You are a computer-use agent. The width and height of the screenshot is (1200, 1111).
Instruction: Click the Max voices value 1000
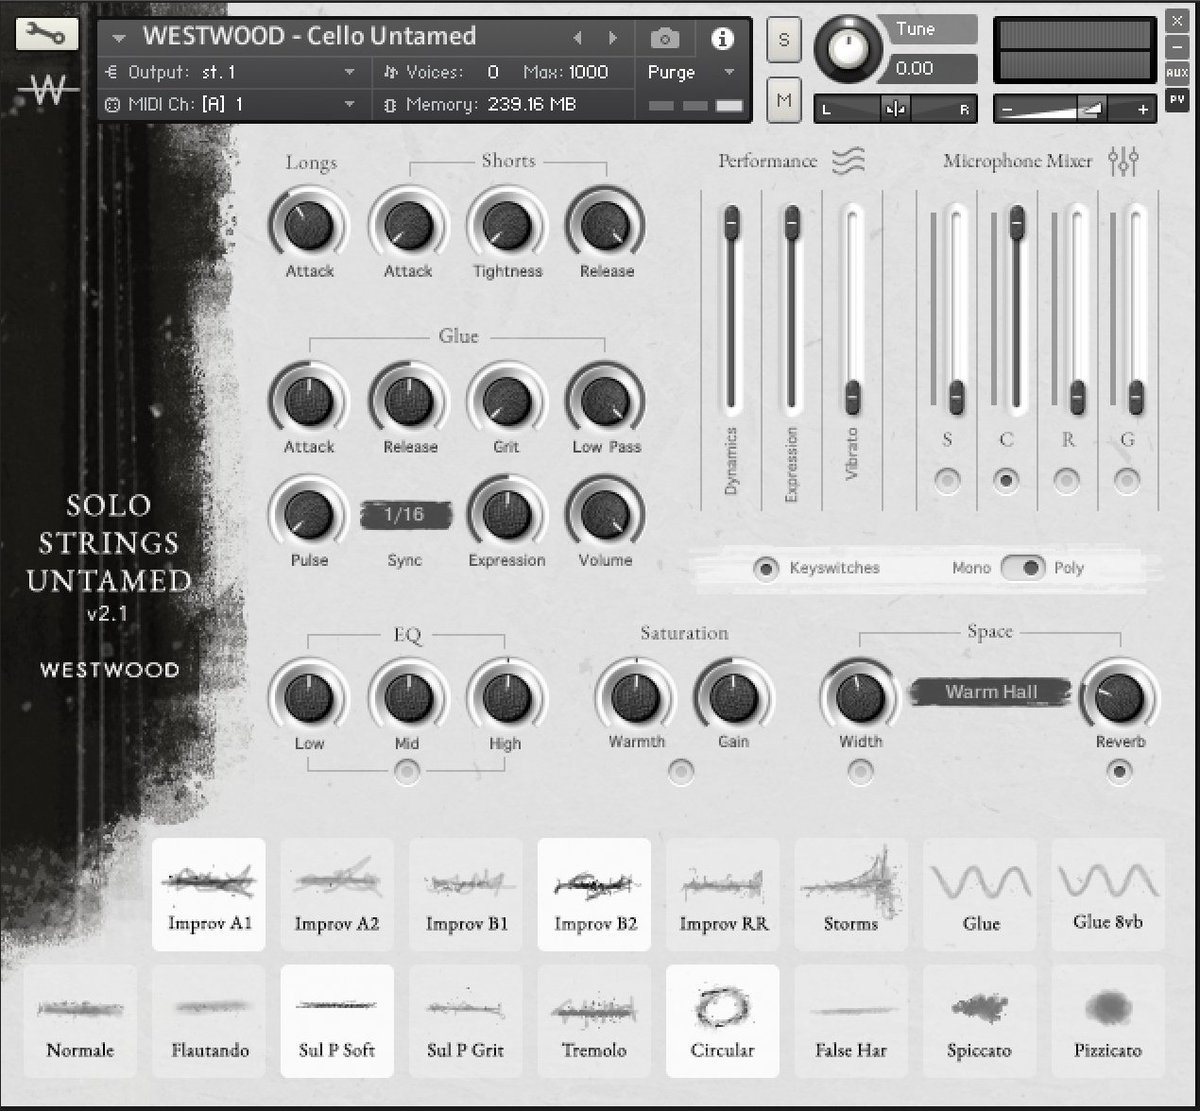(x=588, y=72)
